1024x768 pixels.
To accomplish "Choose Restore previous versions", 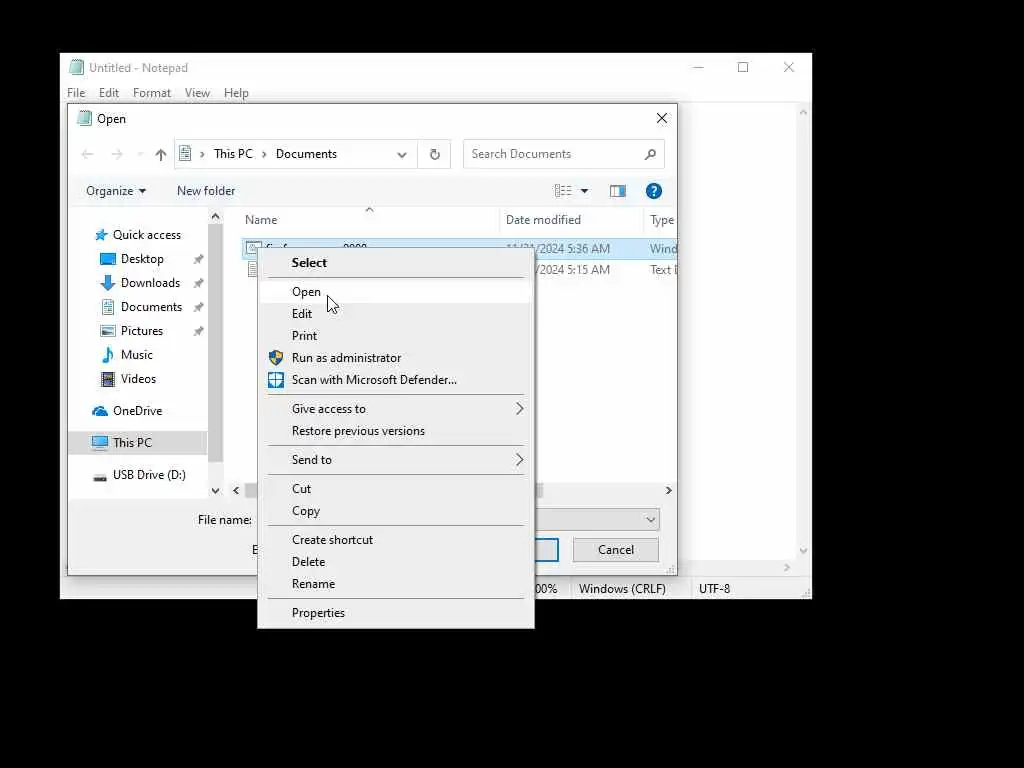I will click(396, 431).
